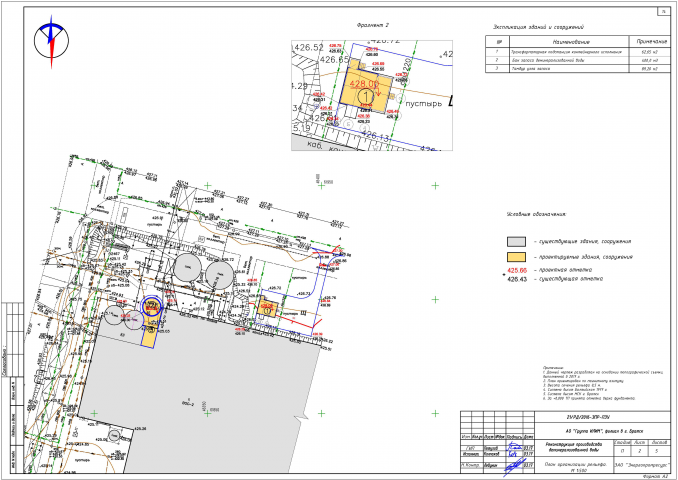This screenshot has width=678, height=480.
Task: Click row 2 'Бак запаса деминерализованной воды'
Action: coord(548,60)
